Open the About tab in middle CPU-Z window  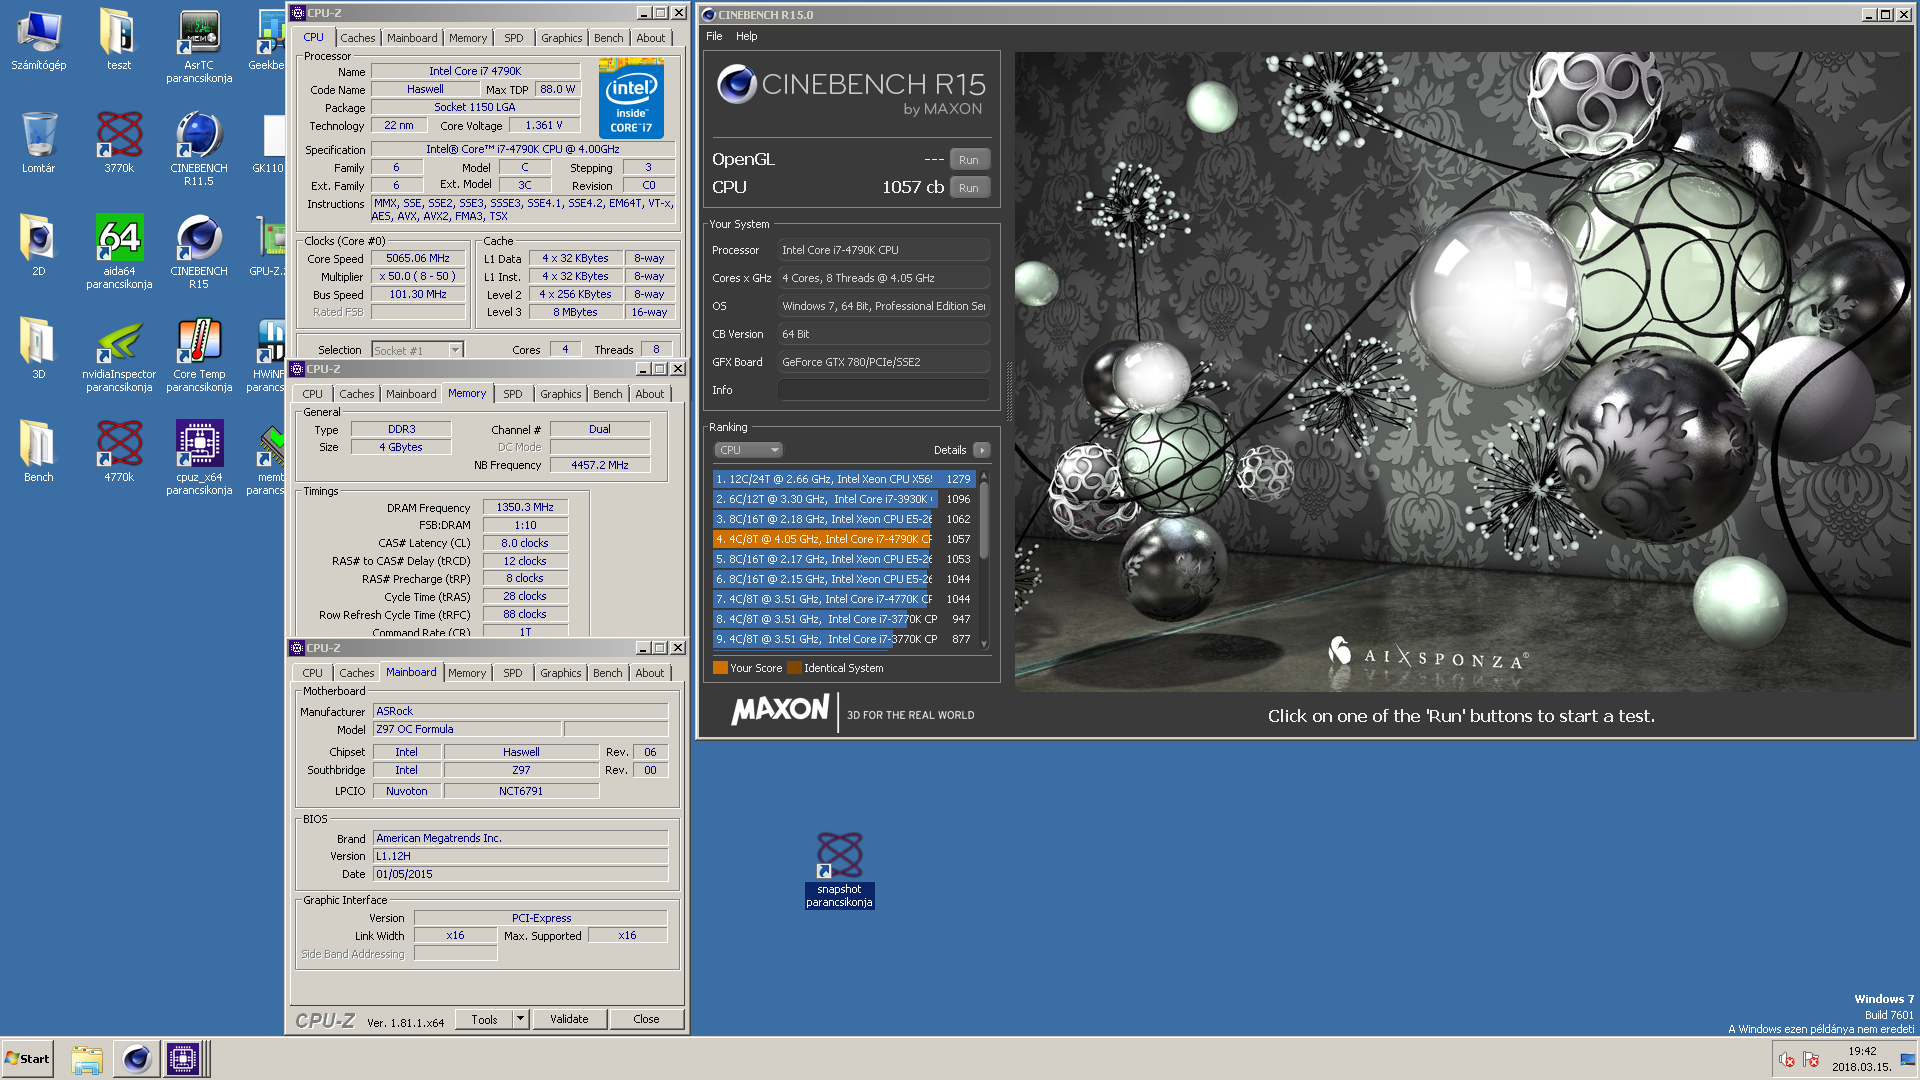coord(650,394)
